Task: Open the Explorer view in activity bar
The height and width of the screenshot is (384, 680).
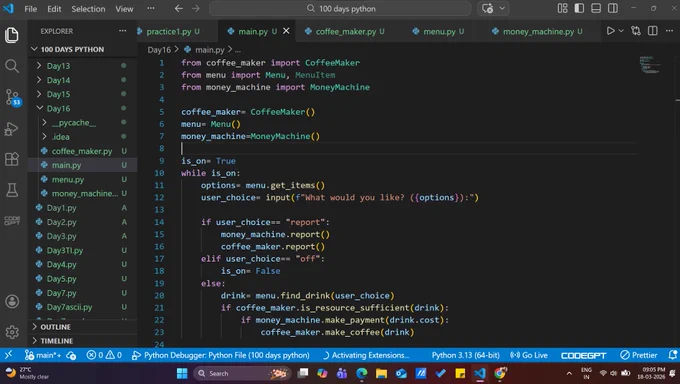Action: coord(12,35)
